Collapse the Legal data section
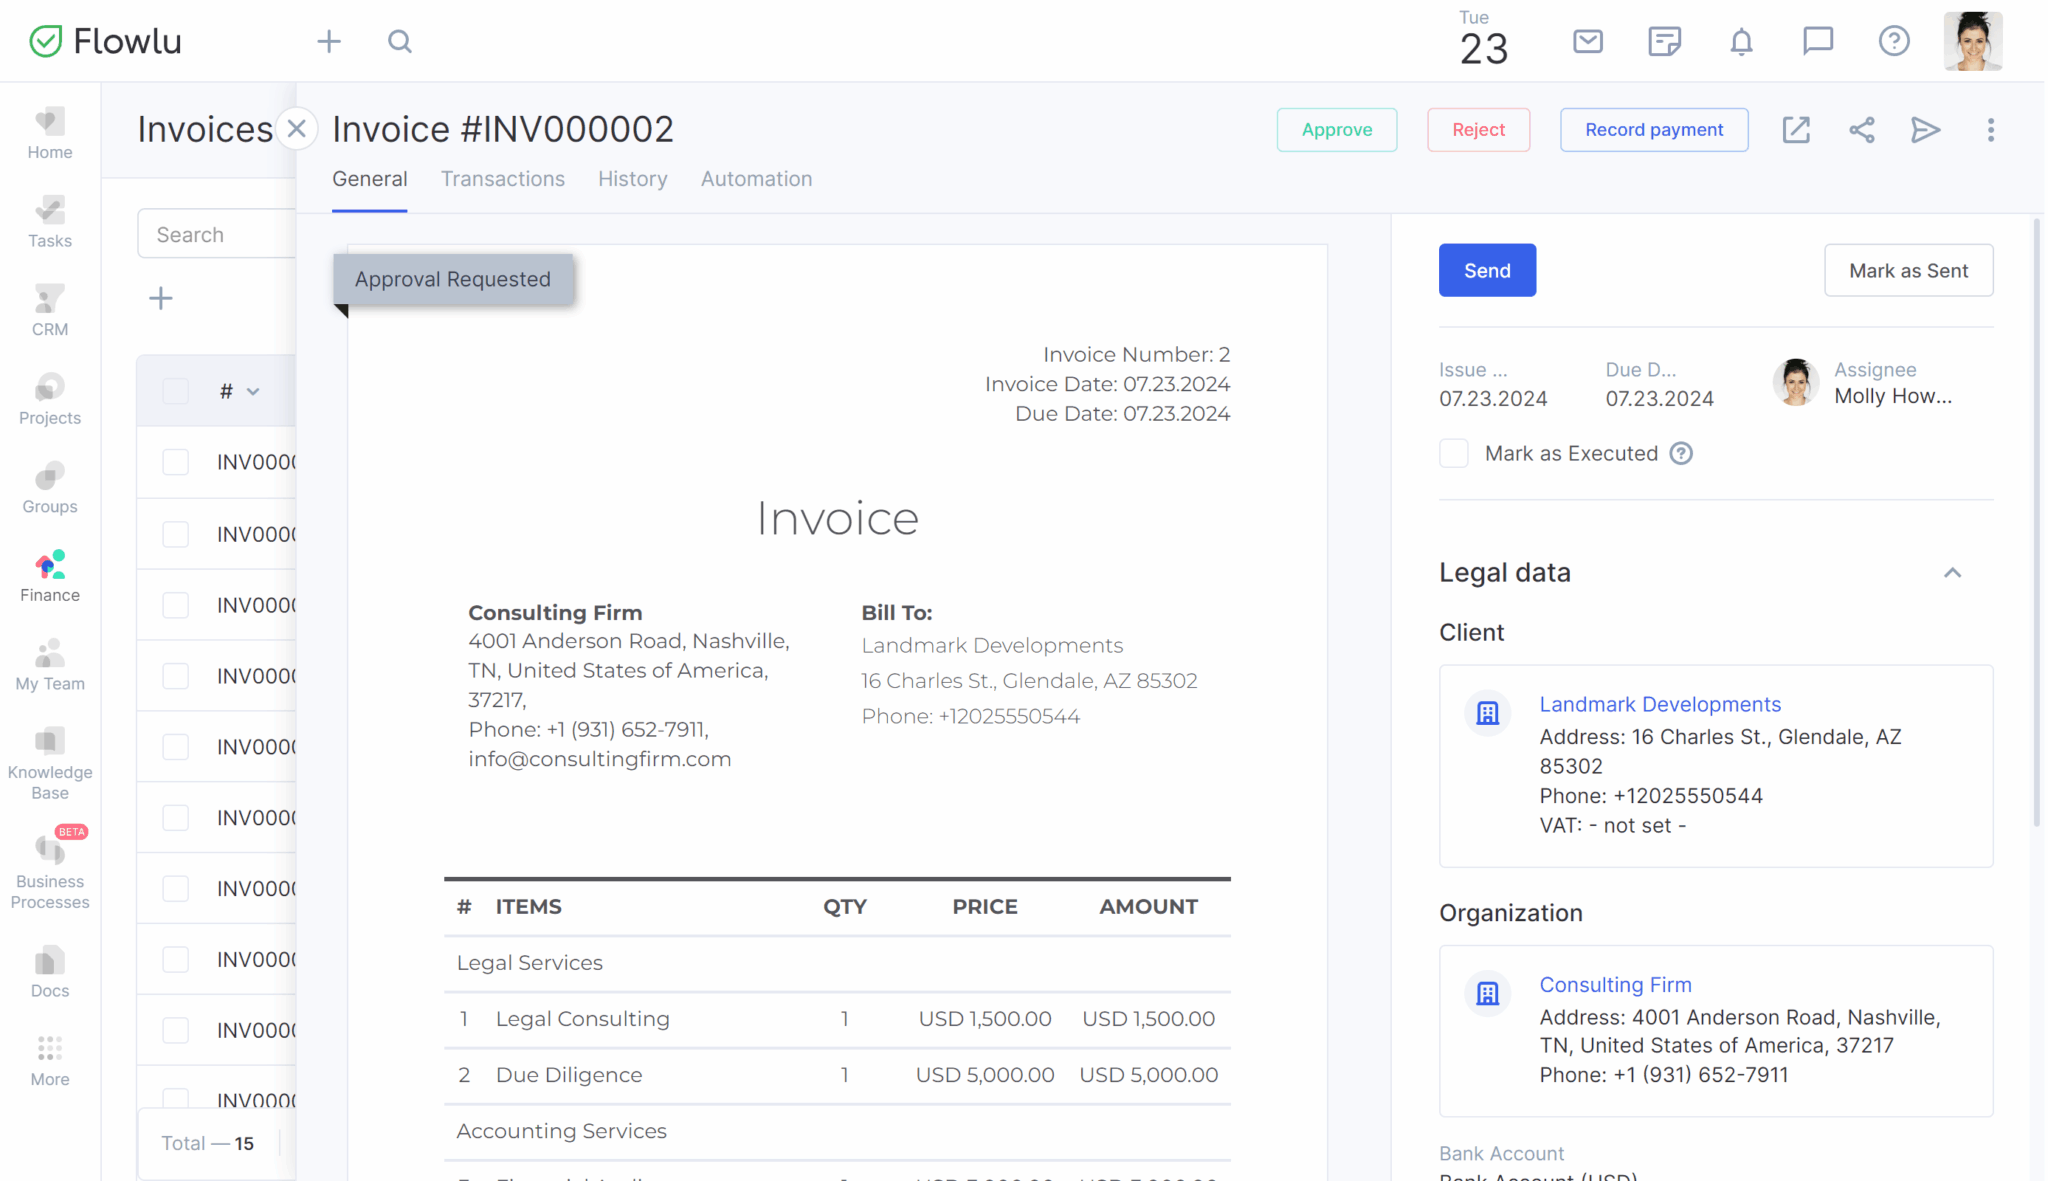The height and width of the screenshot is (1181, 2048). [1952, 573]
